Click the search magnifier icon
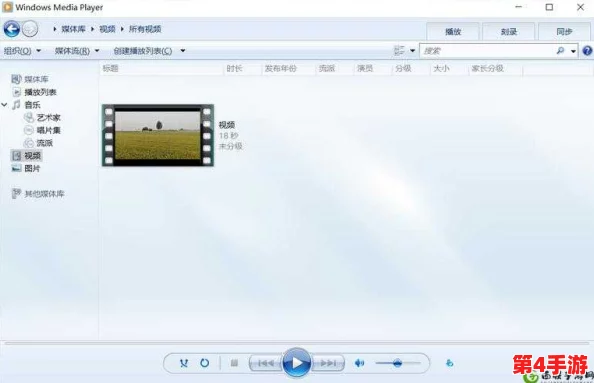 560,50
